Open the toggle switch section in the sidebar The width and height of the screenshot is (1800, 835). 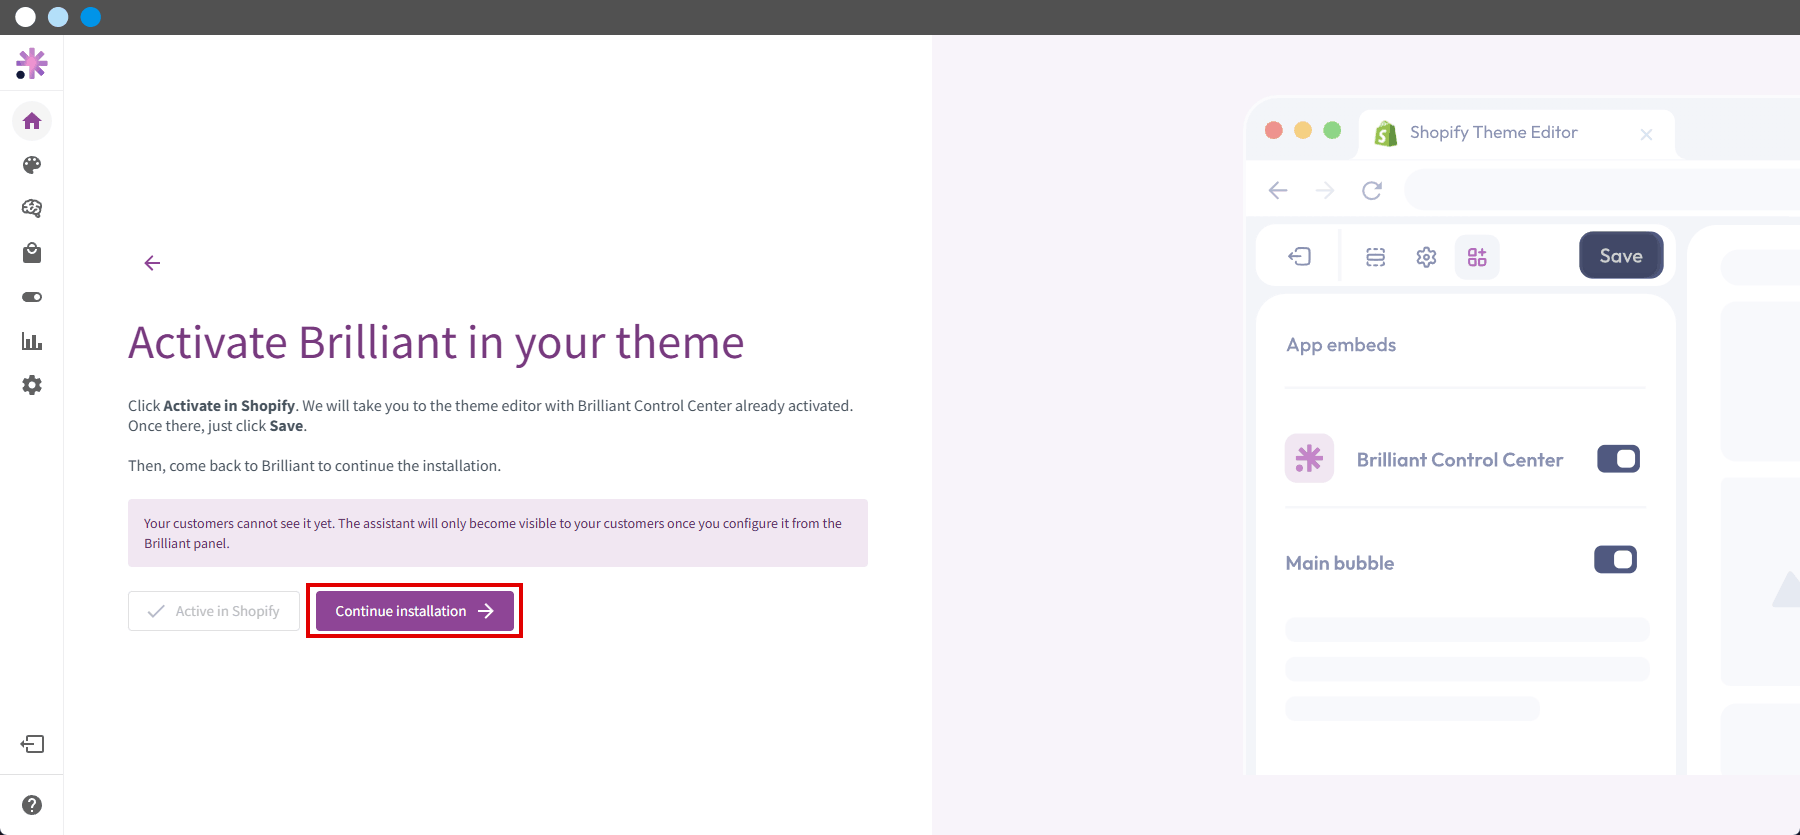(32, 297)
